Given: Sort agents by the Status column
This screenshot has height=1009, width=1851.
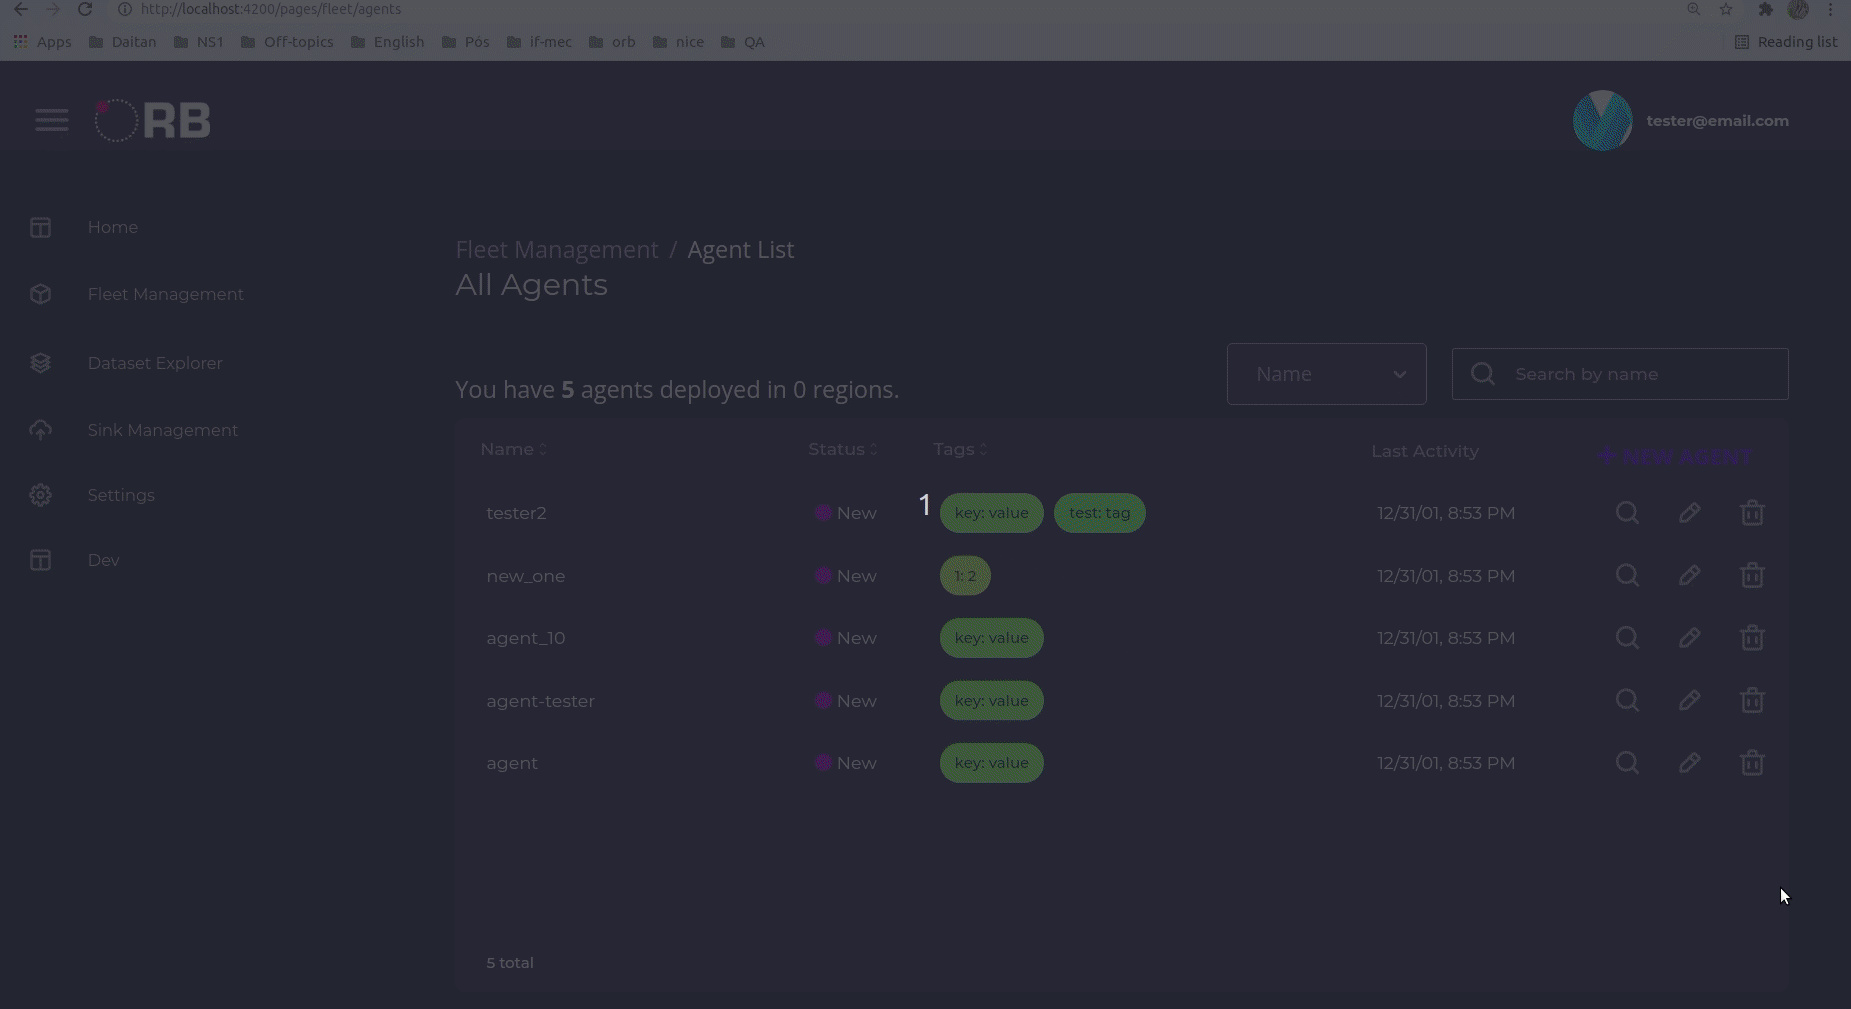Looking at the screenshot, I should tap(841, 449).
